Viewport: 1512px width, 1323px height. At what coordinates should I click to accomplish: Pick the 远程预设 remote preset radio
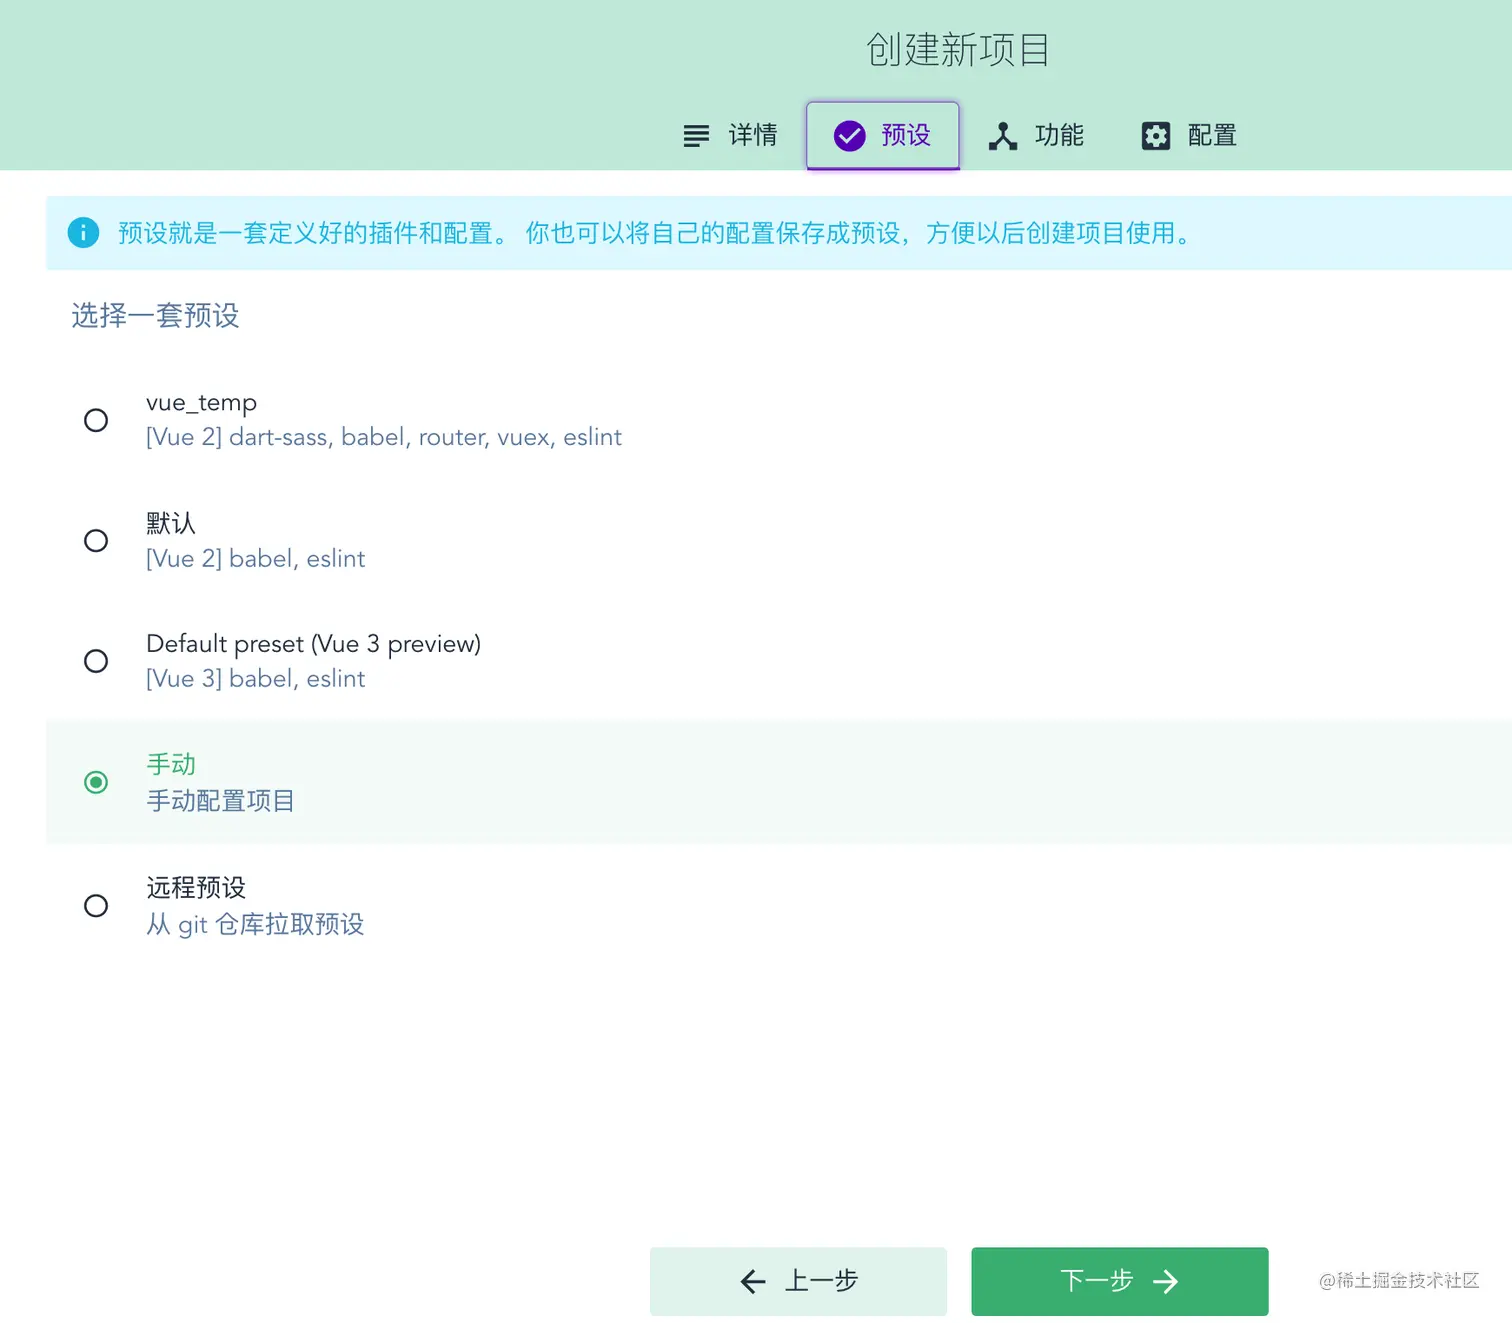(x=96, y=906)
